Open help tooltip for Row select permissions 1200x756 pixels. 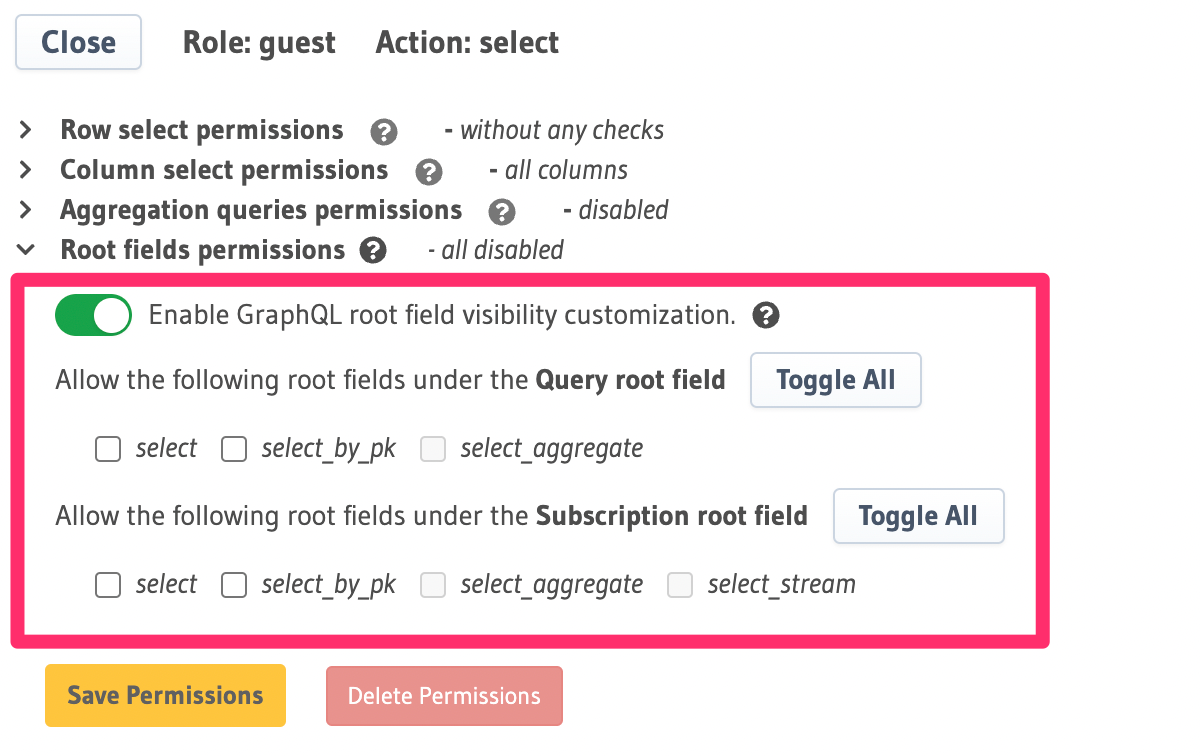(x=383, y=131)
